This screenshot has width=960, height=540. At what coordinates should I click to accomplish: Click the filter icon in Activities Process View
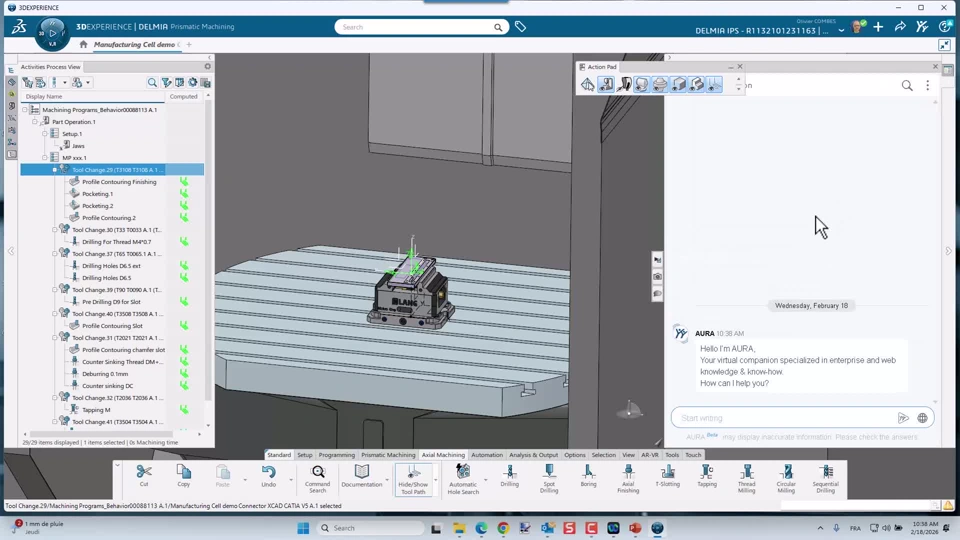pyautogui.click(x=166, y=82)
